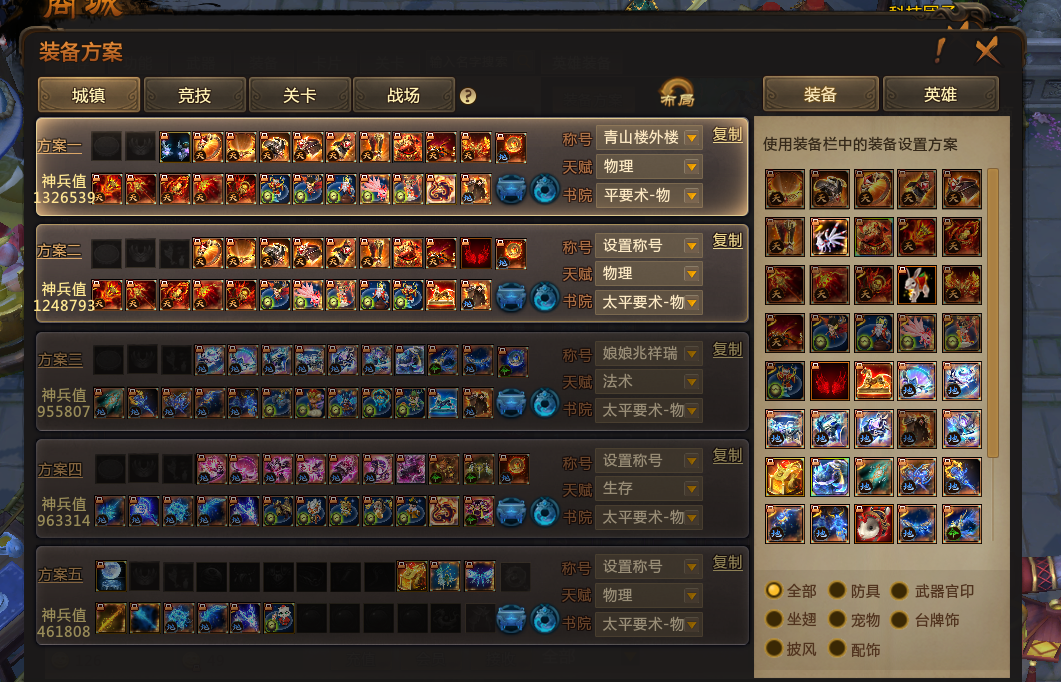Click the blue cauldron icon in 方案一 row
Image resolution: width=1061 pixels, height=682 pixels.
(511, 189)
